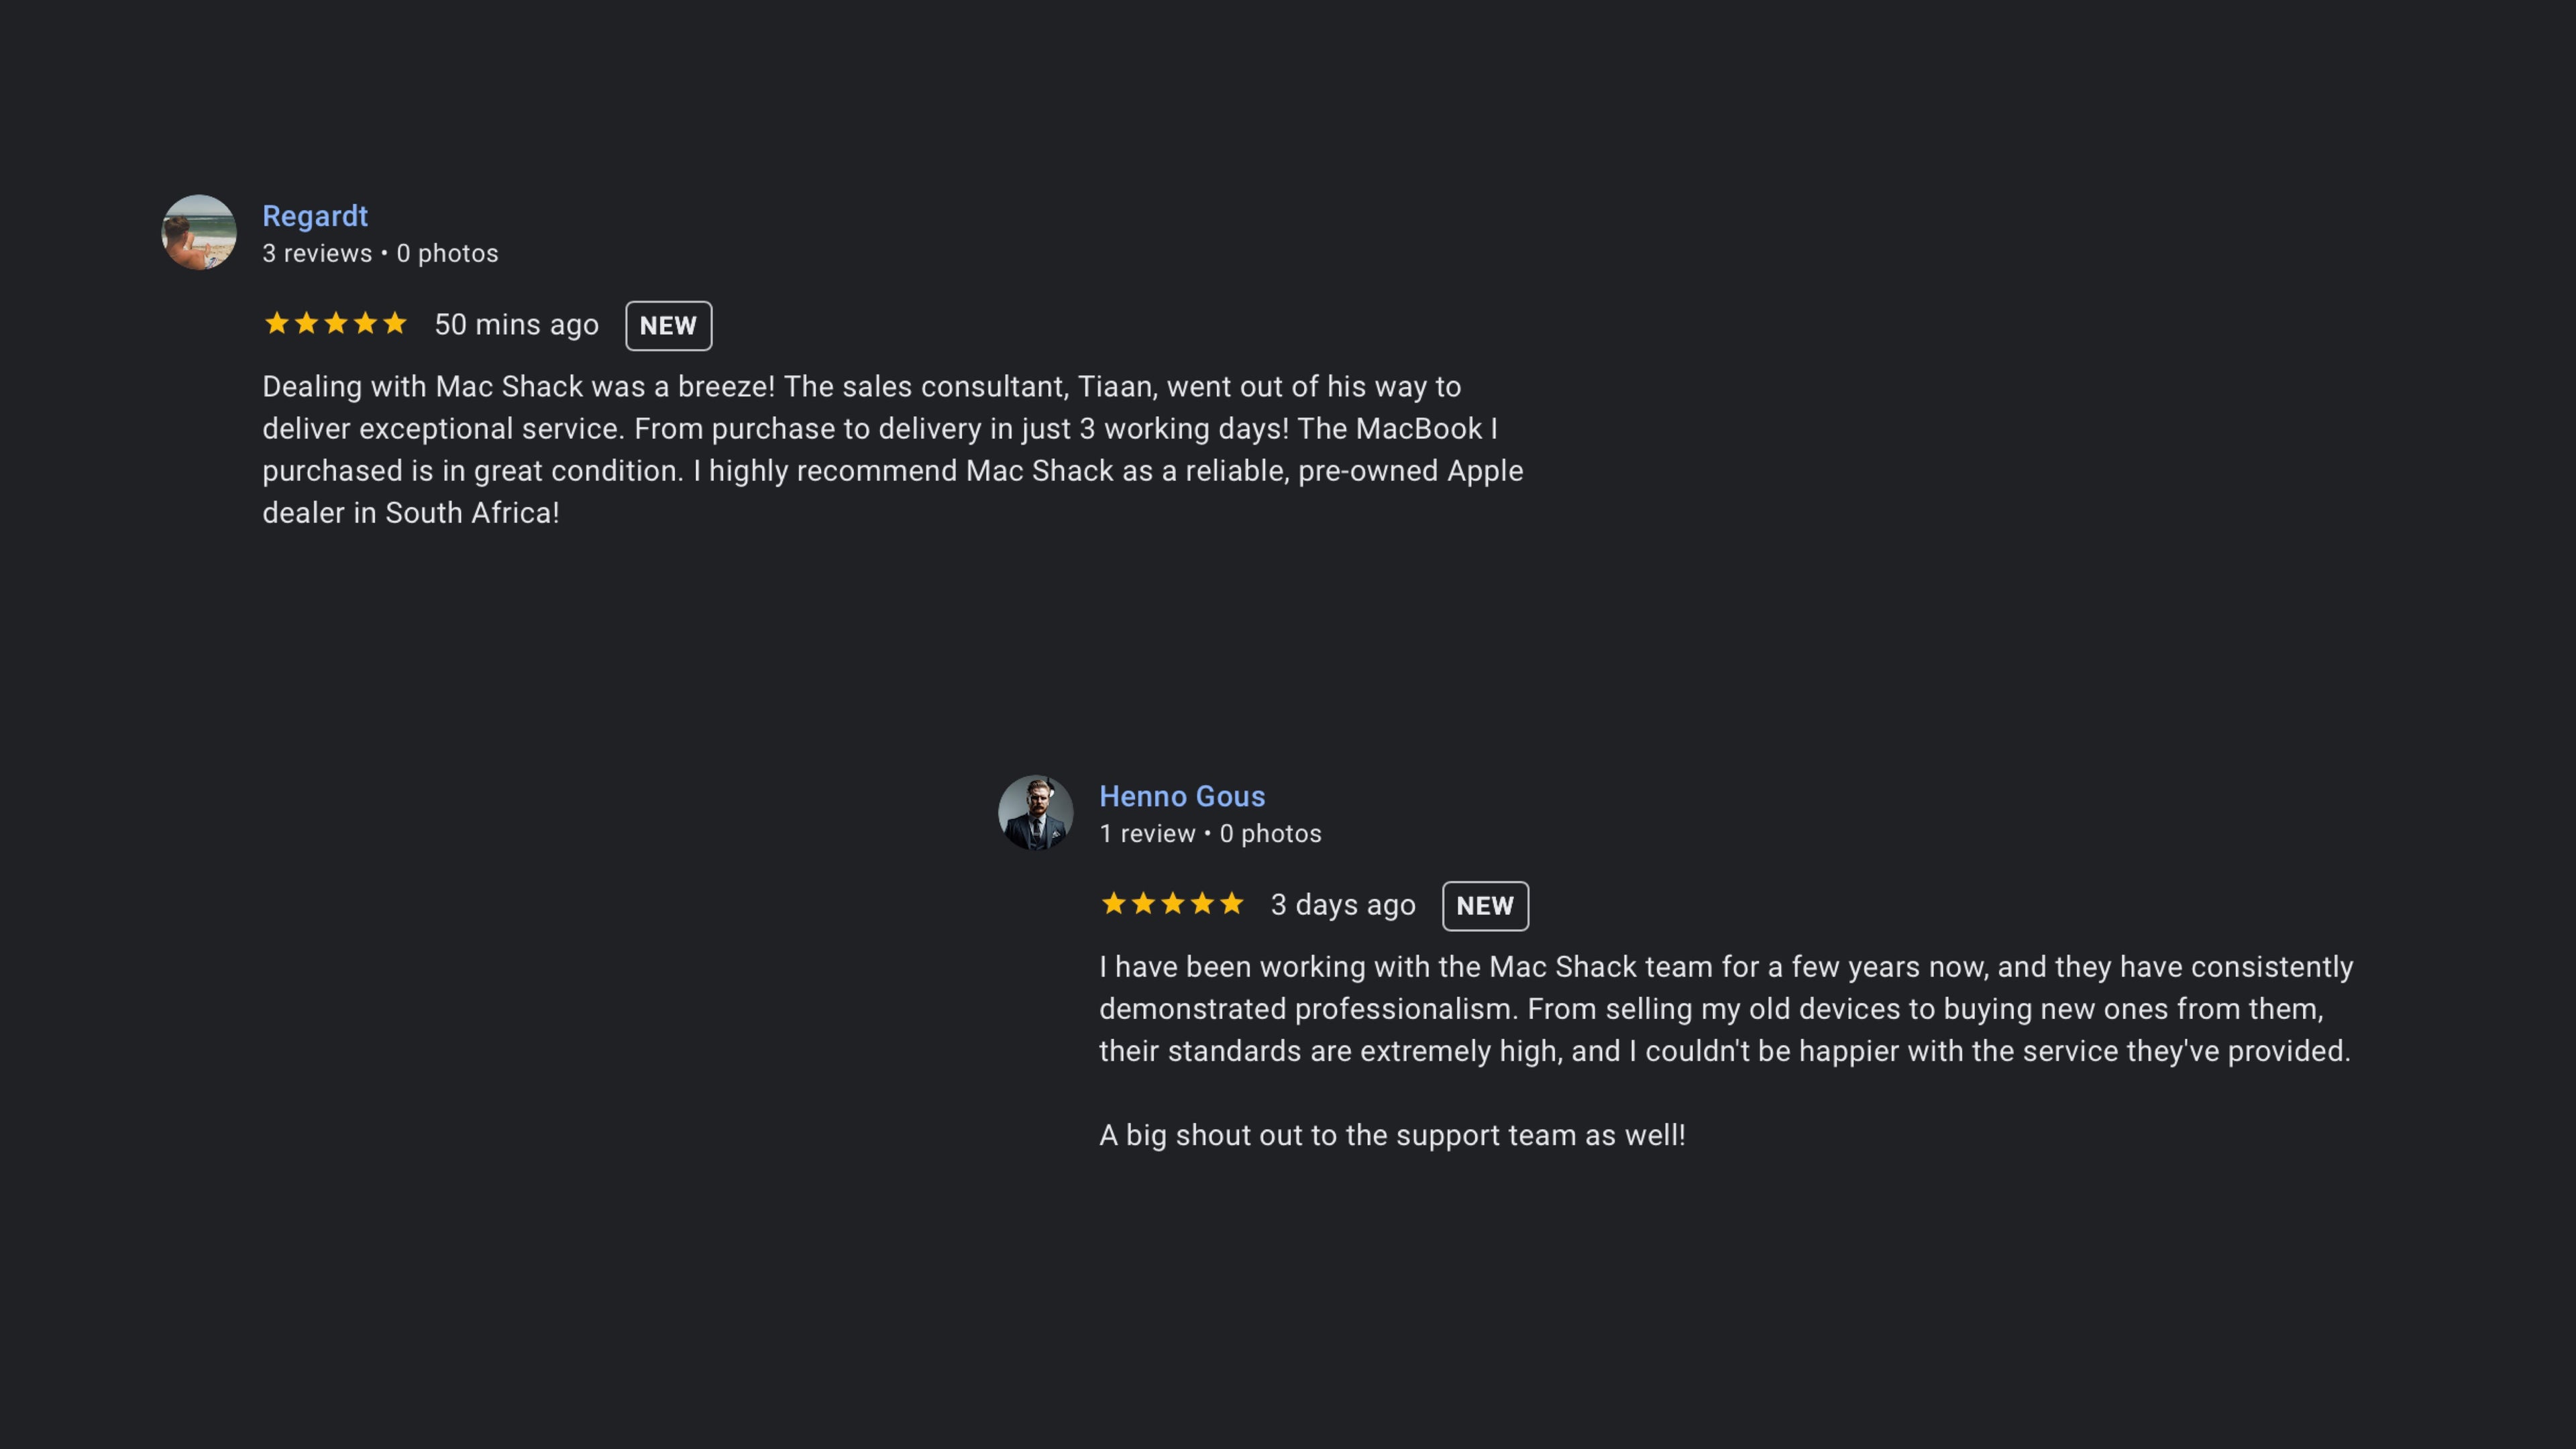Open Regardt's profile picture
This screenshot has height=1449, width=2576.
[x=199, y=232]
